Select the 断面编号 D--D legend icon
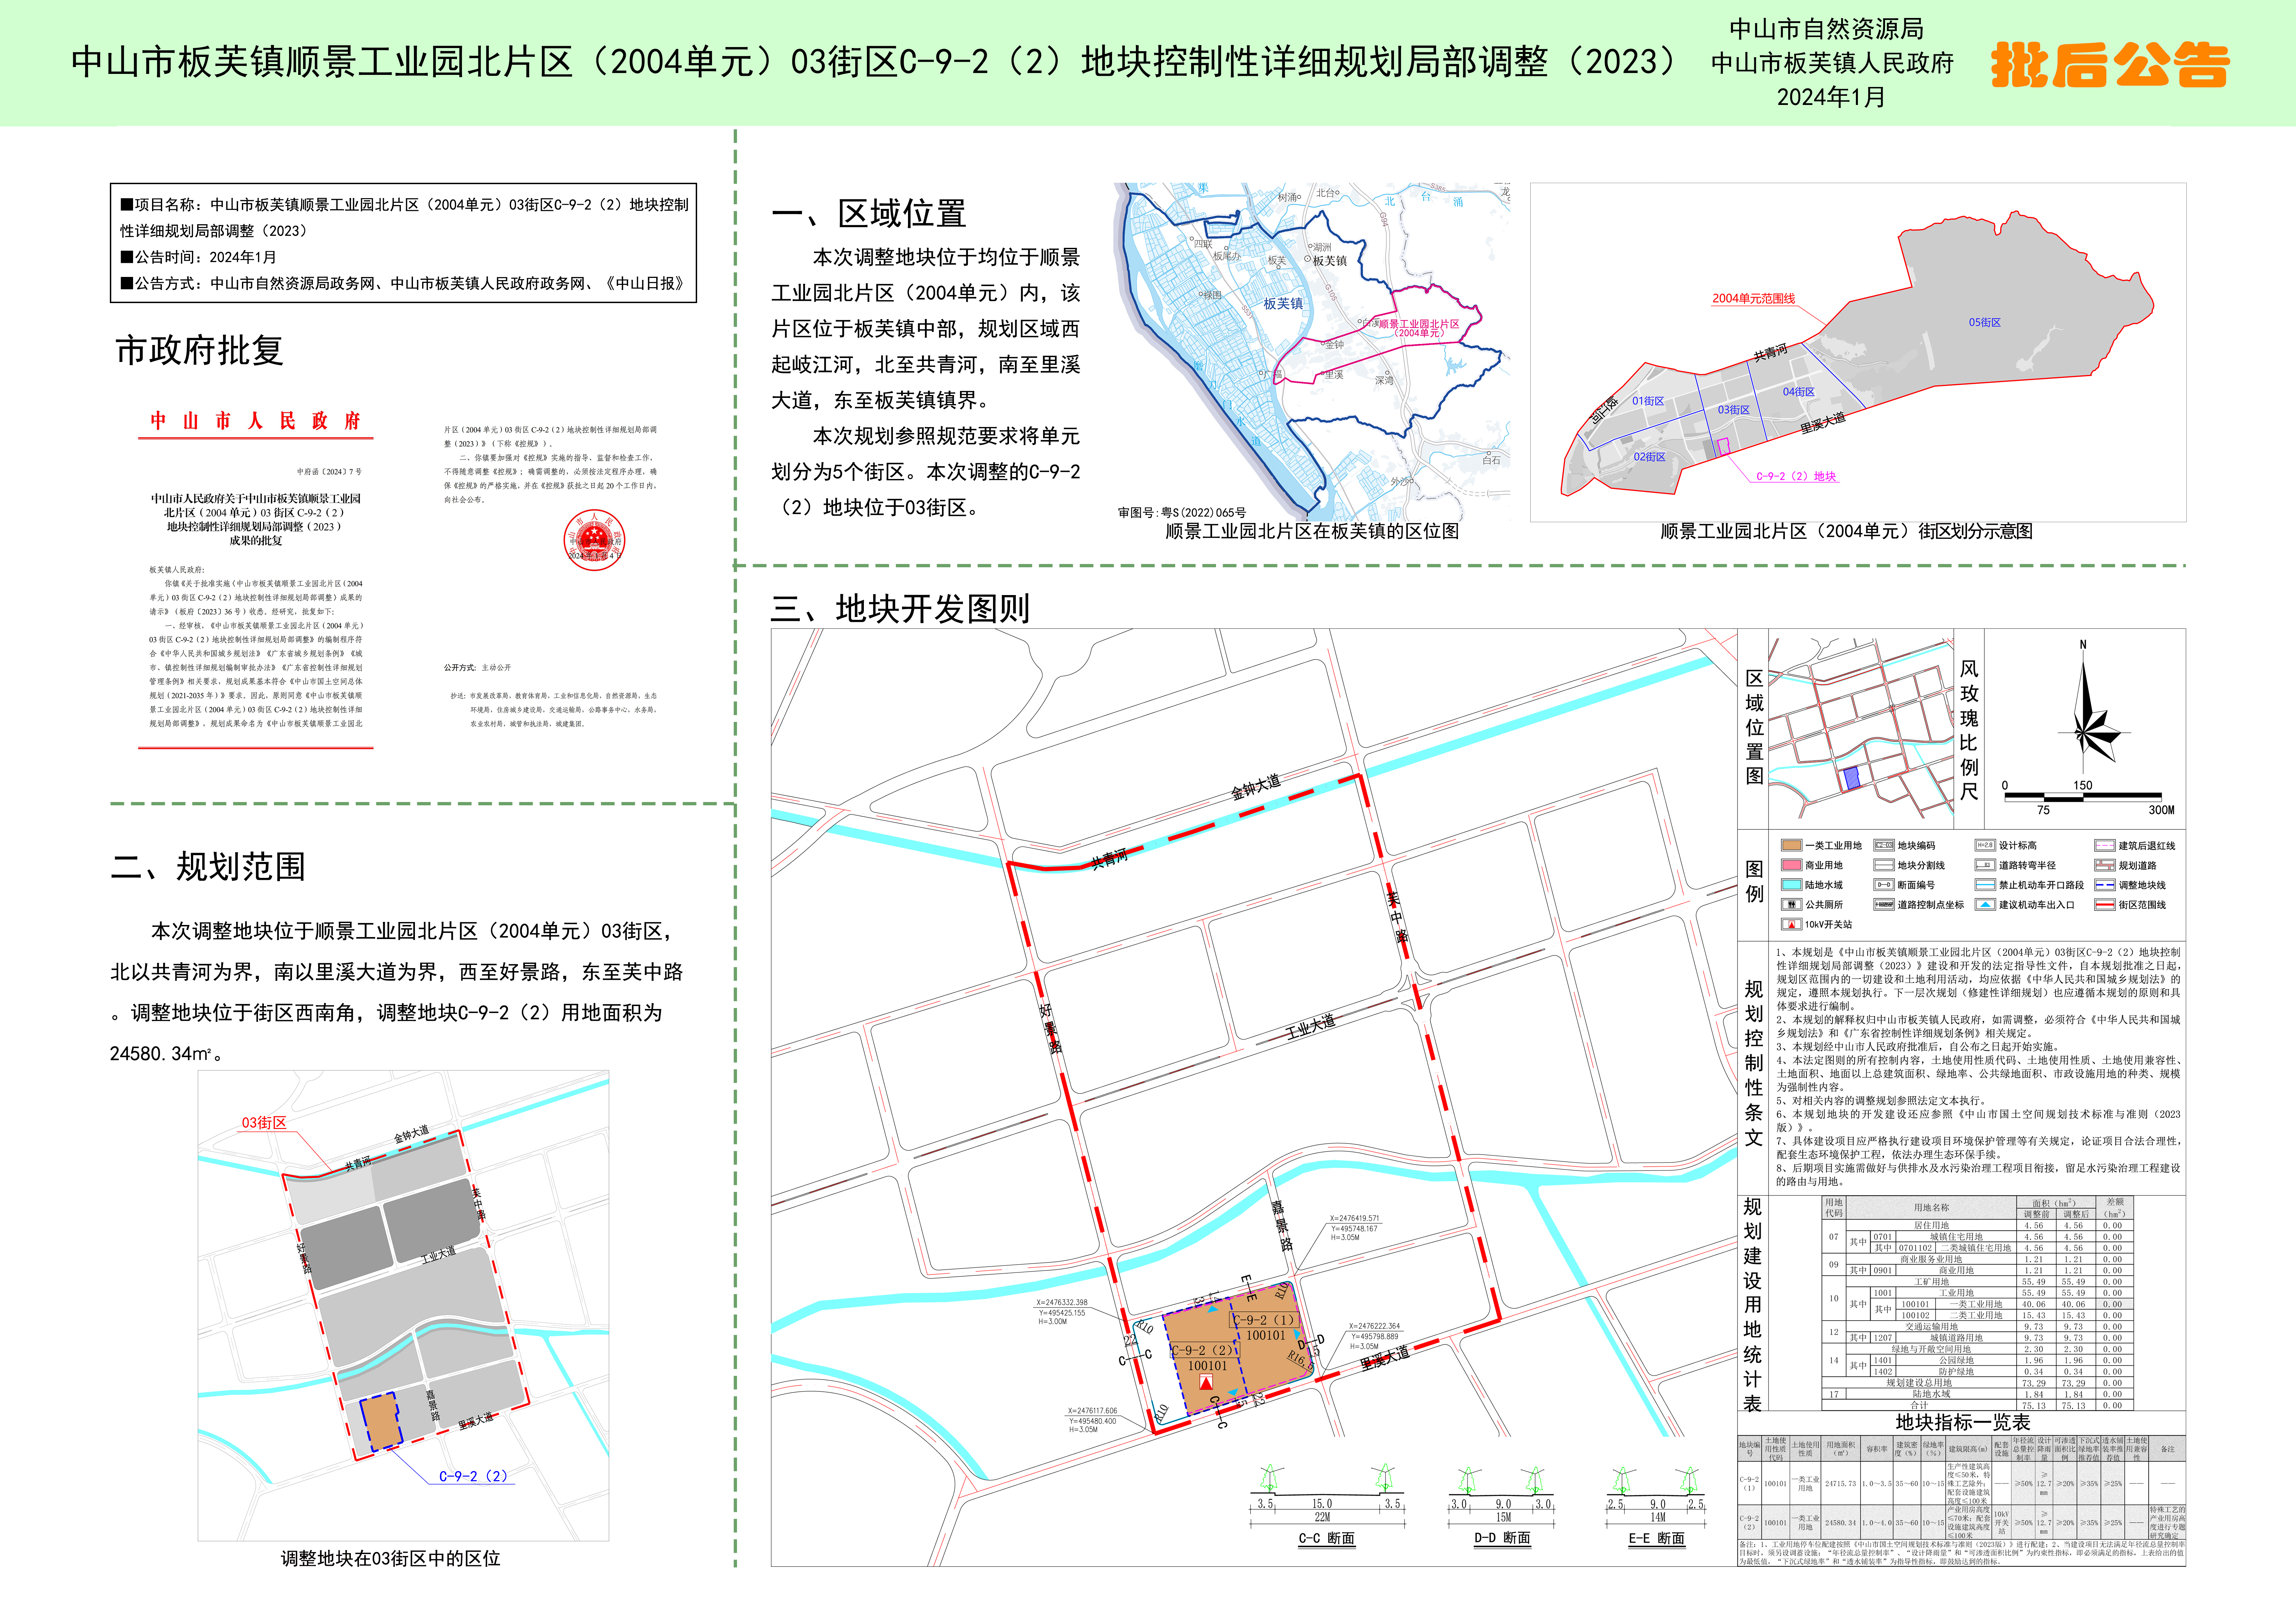The height and width of the screenshot is (1624, 2296). click(1884, 885)
